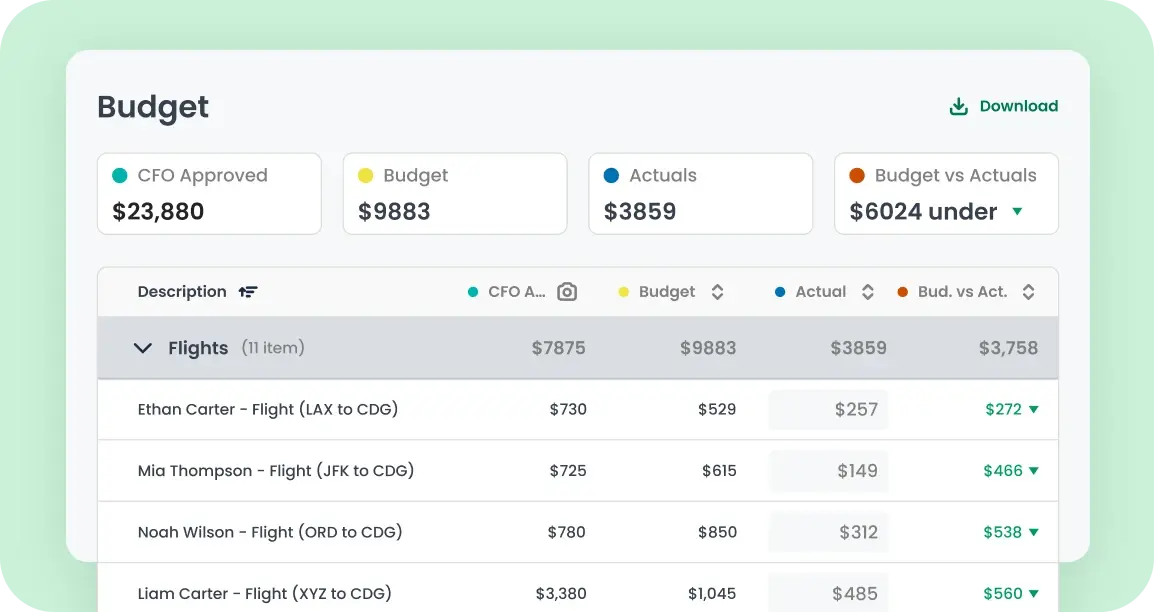The width and height of the screenshot is (1154, 612).
Task: Click the sort icon next to Description header
Action: 247,291
